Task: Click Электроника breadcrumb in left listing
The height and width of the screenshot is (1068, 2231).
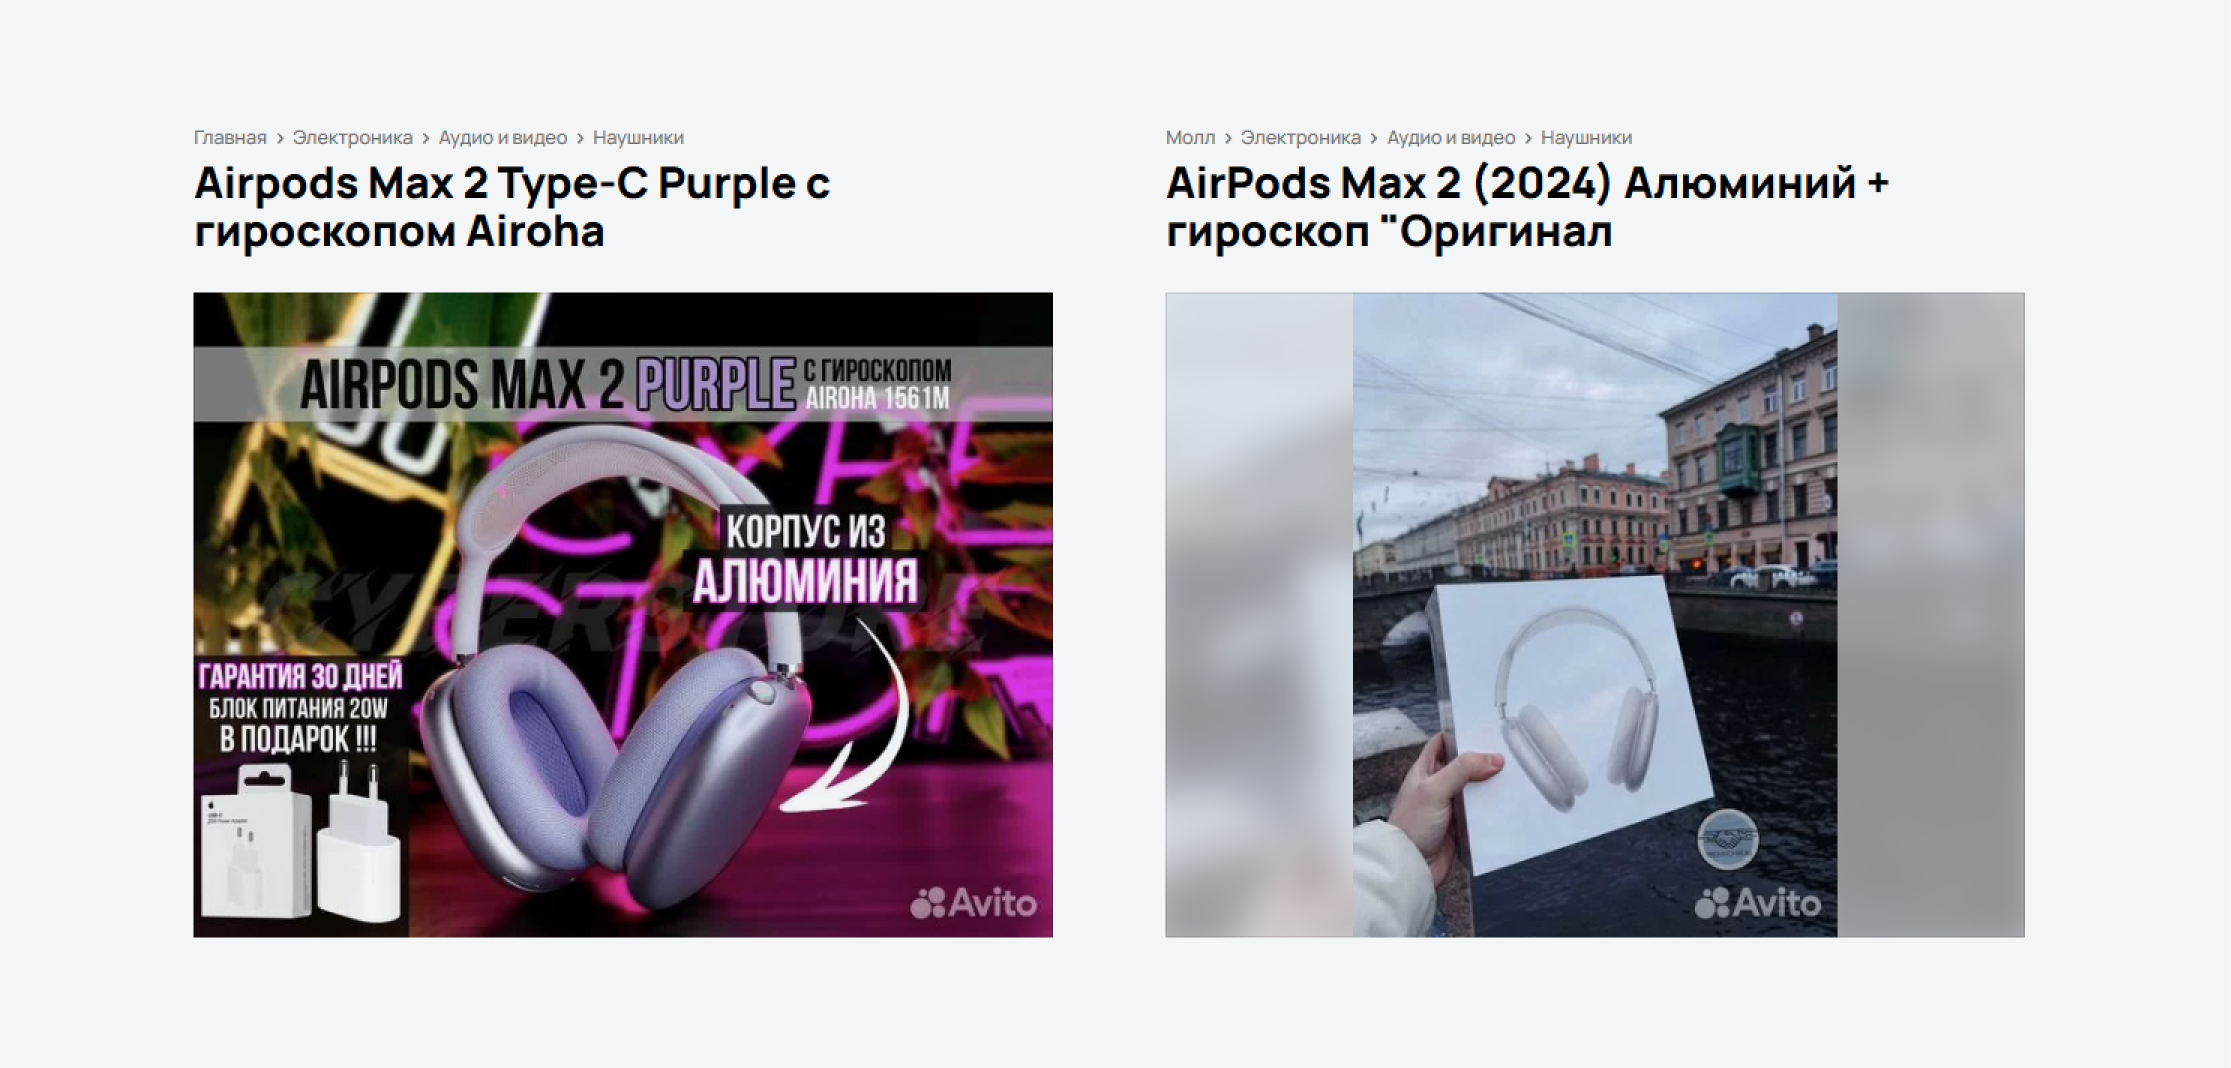Action: pyautogui.click(x=352, y=137)
